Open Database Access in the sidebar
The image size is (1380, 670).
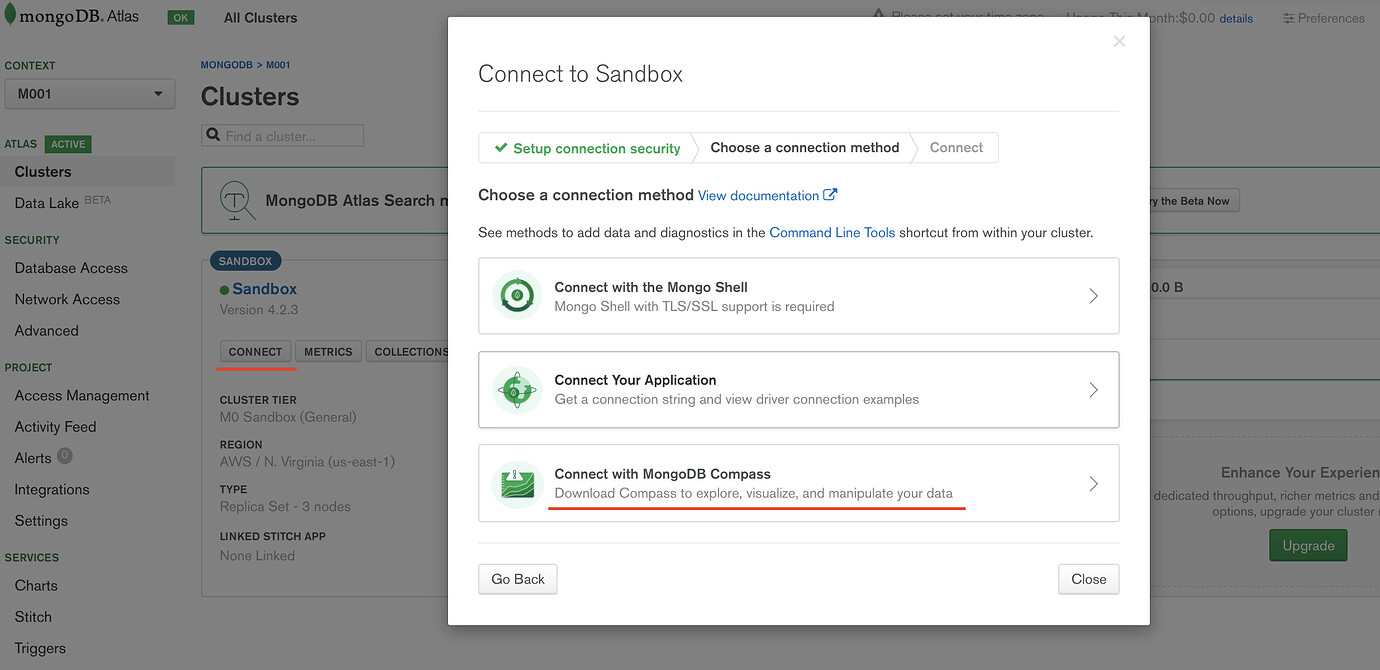click(x=71, y=268)
